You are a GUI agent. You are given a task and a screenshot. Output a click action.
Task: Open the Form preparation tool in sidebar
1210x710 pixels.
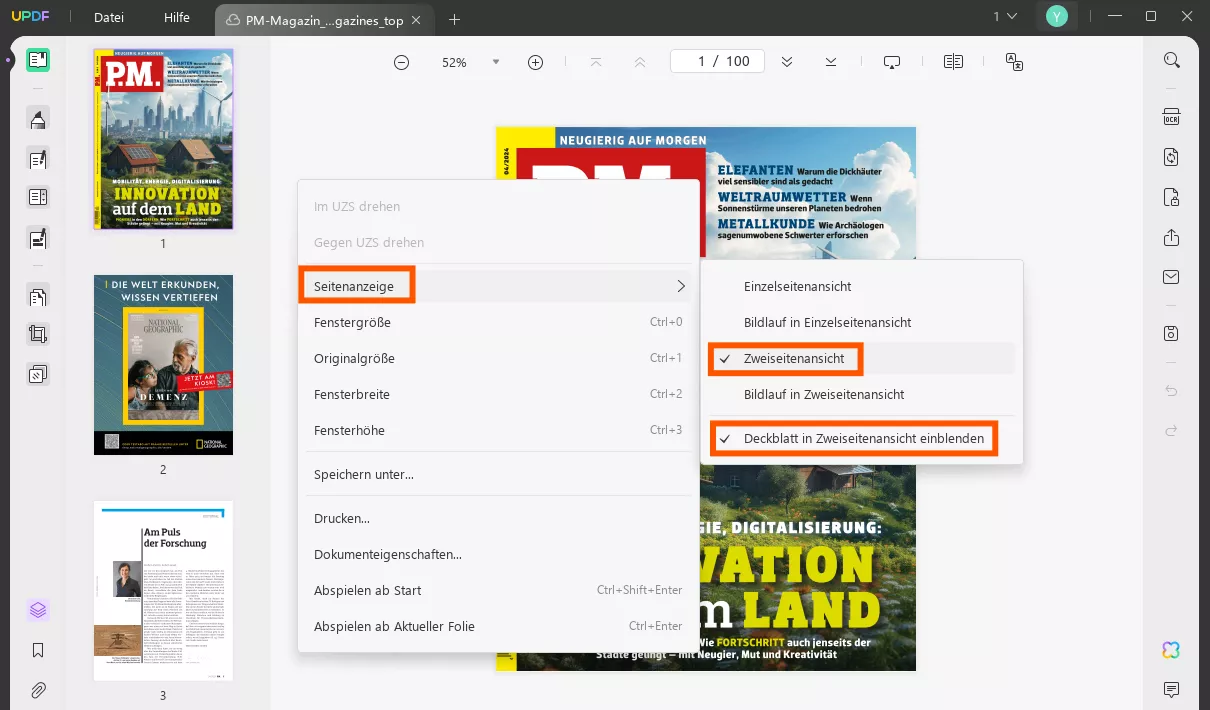[38, 198]
